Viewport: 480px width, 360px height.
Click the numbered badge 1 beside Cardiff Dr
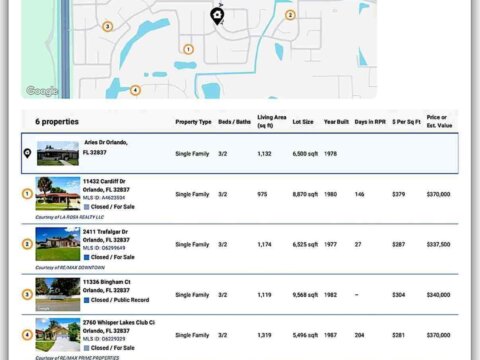point(27,194)
